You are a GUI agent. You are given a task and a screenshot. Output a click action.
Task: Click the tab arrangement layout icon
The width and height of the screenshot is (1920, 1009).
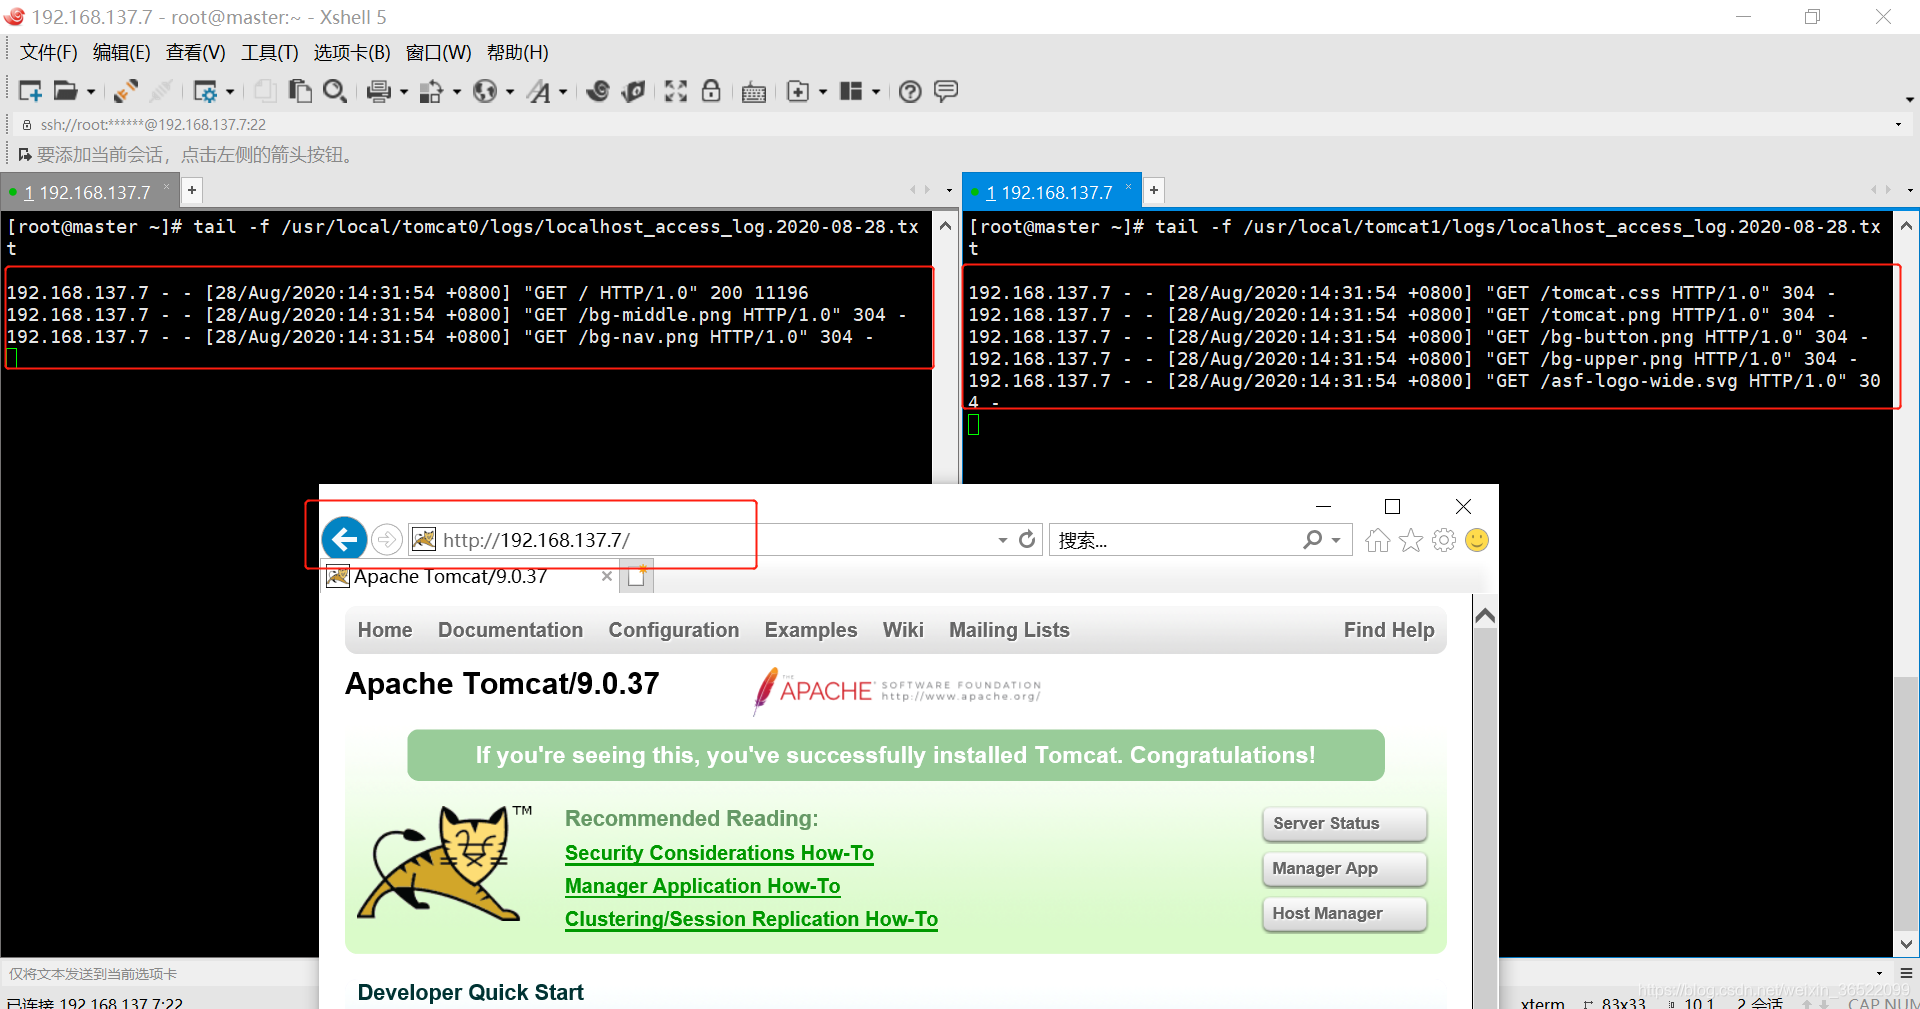tap(851, 91)
